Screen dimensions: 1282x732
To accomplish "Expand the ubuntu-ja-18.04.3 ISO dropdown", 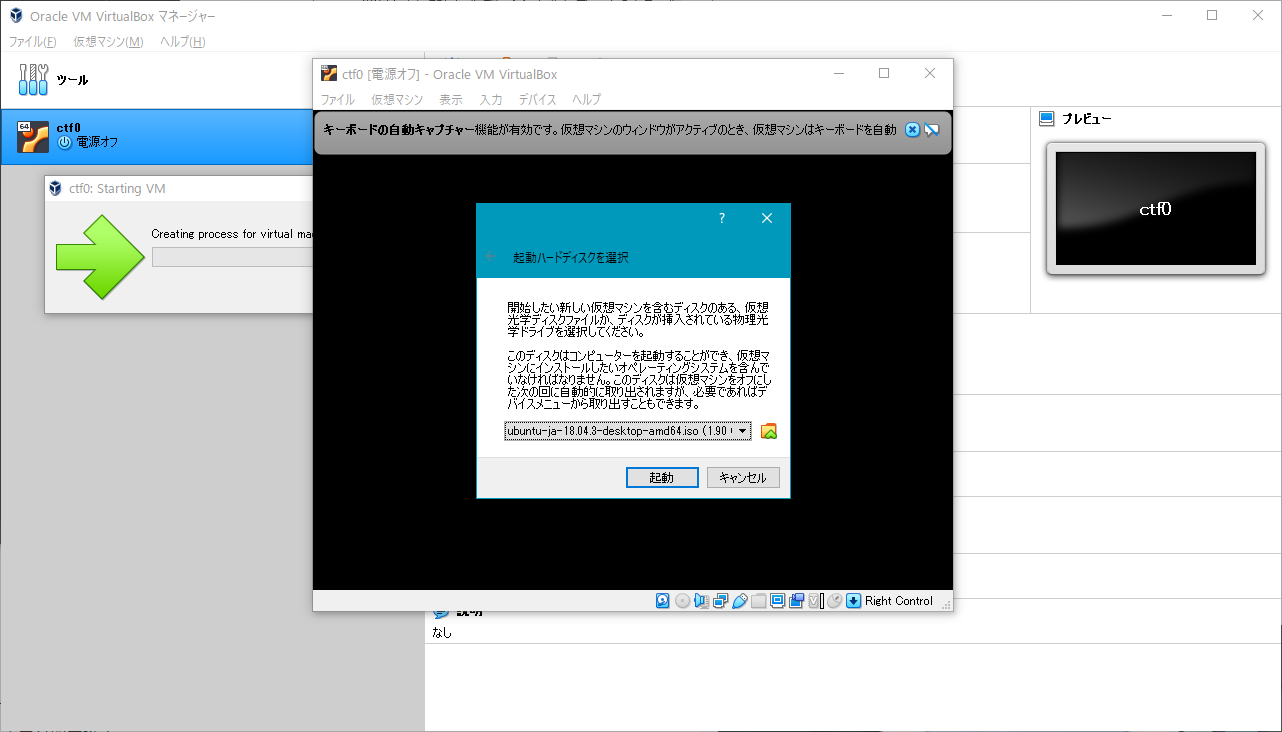I will tap(627, 431).
